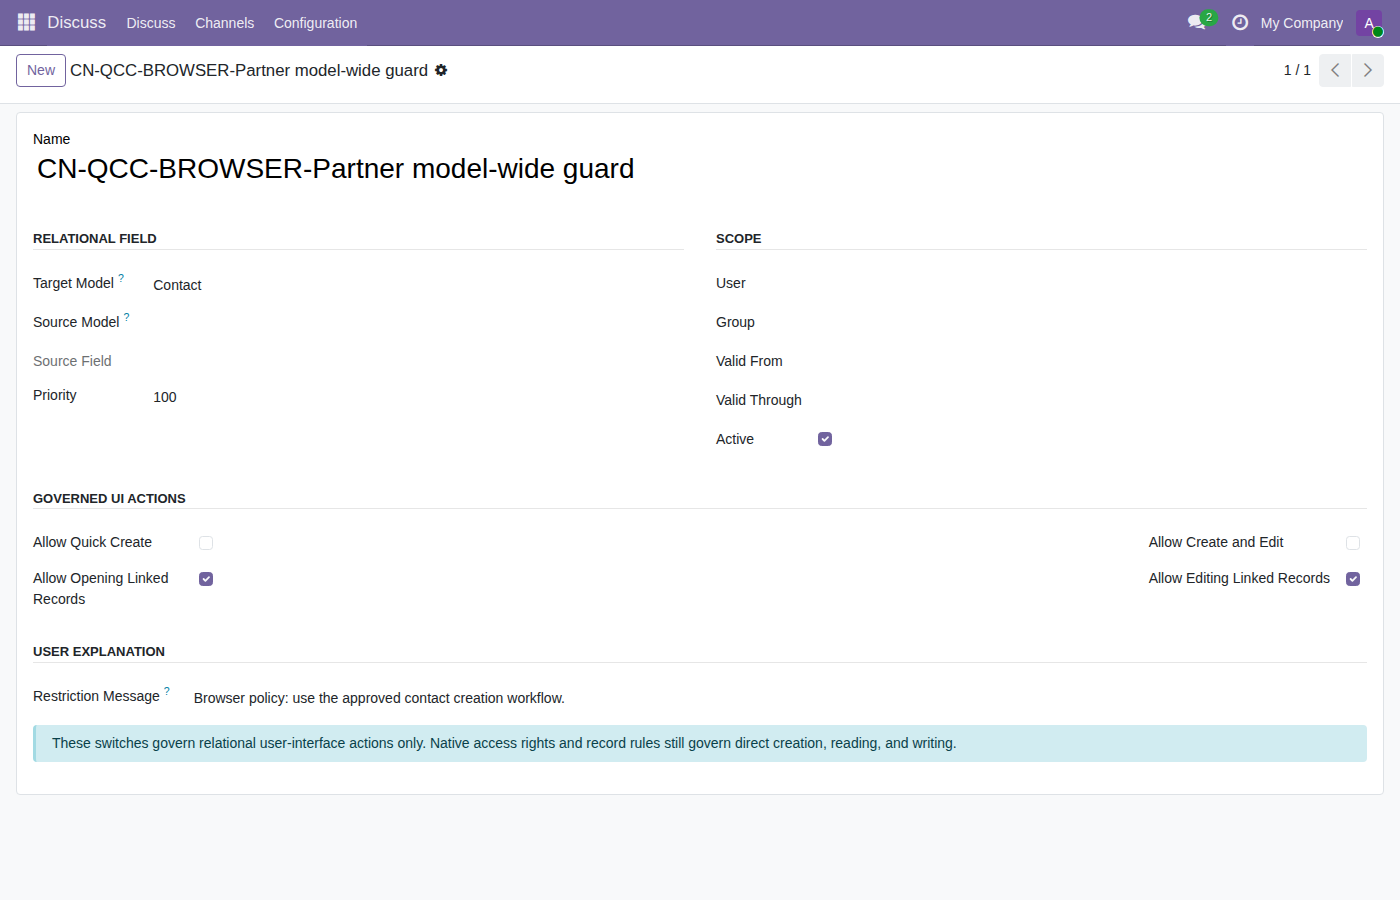Screen dimensions: 1400x900
Task: Open the conversations messages icon
Action: tap(1197, 22)
